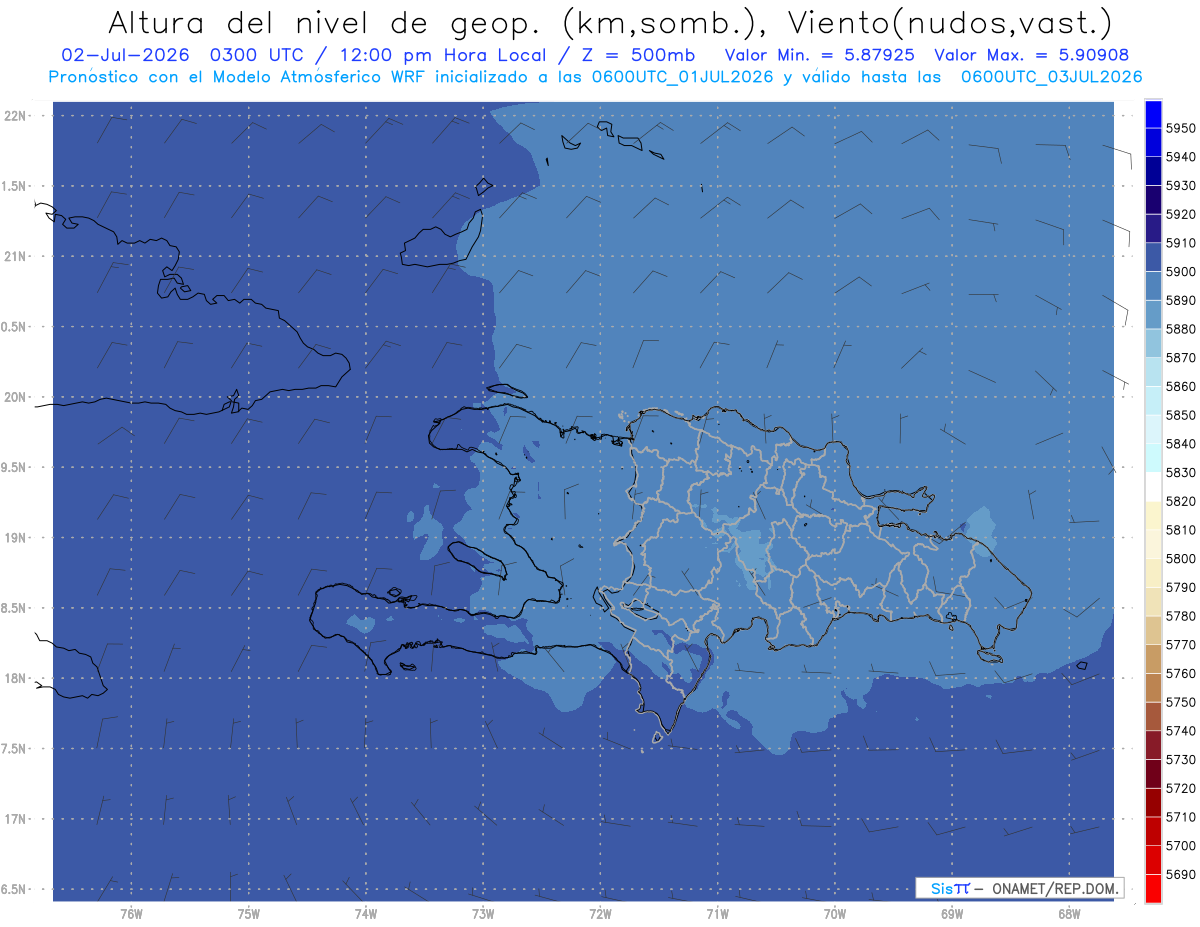Click the '72W' longitude label
This screenshot has height=927, width=1200.
pos(600,913)
